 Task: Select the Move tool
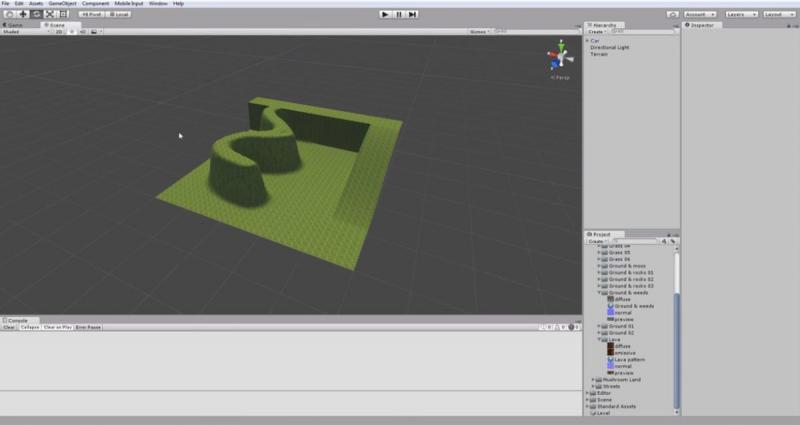[x=22, y=14]
